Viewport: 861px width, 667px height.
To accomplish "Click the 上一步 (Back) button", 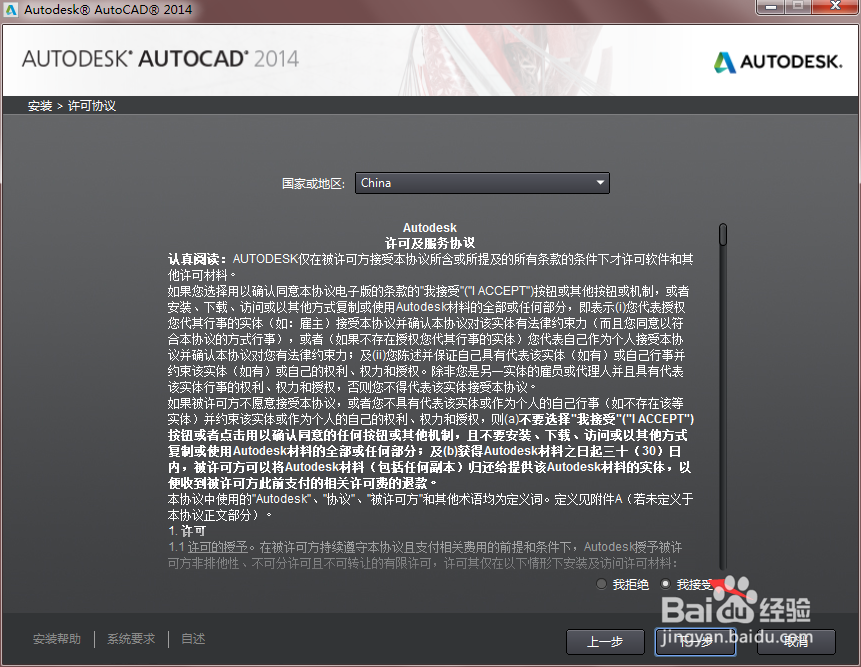I will click(x=605, y=642).
